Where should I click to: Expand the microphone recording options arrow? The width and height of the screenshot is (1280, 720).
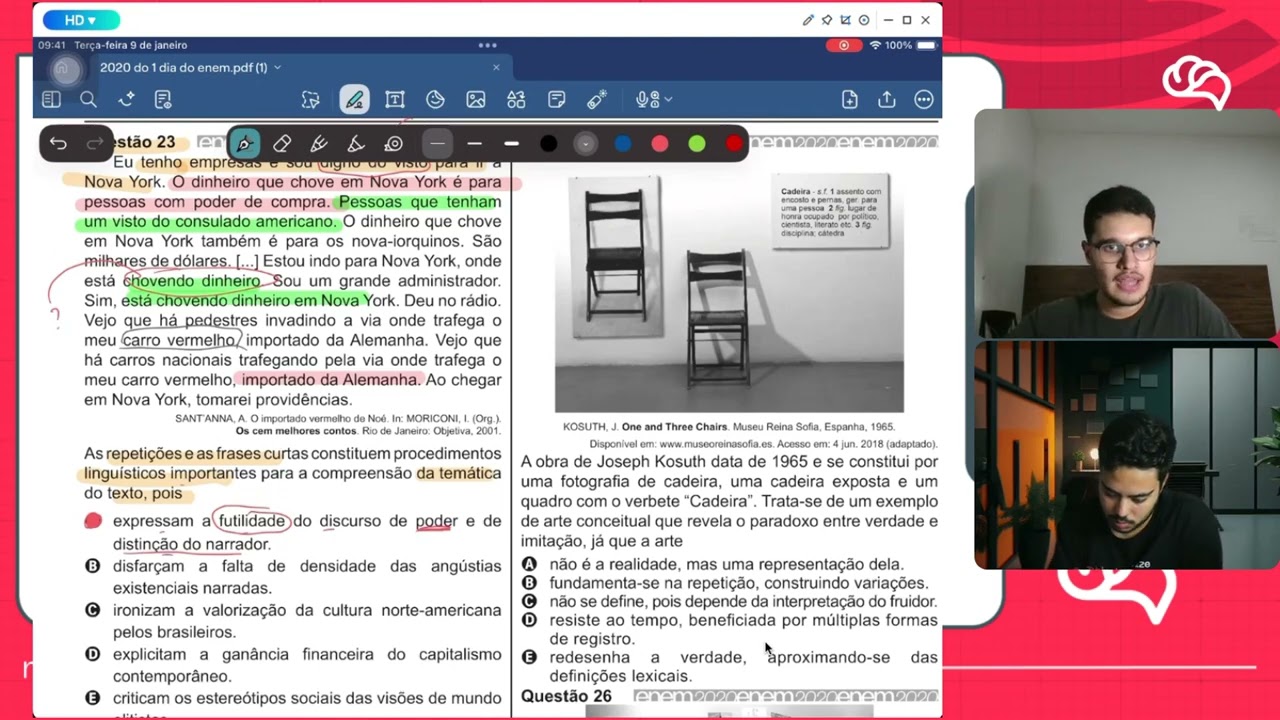pyautogui.click(x=668, y=99)
